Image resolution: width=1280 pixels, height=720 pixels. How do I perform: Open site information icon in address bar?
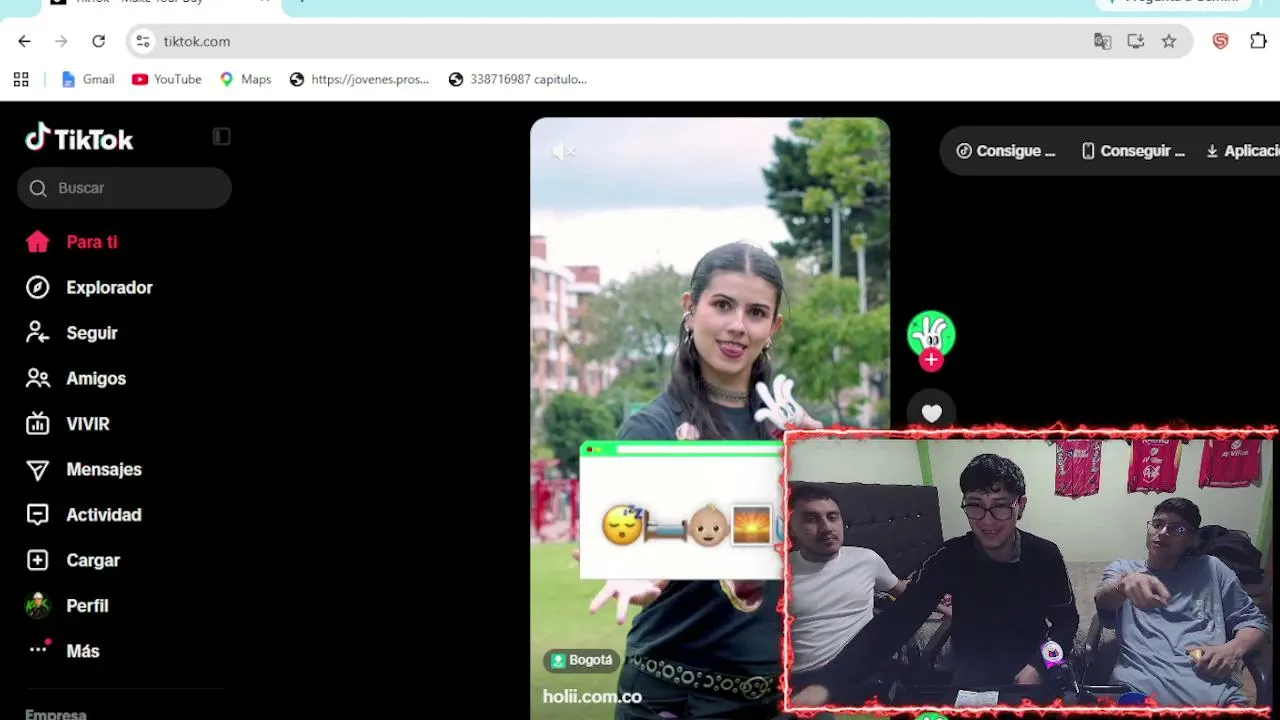pyautogui.click(x=143, y=41)
